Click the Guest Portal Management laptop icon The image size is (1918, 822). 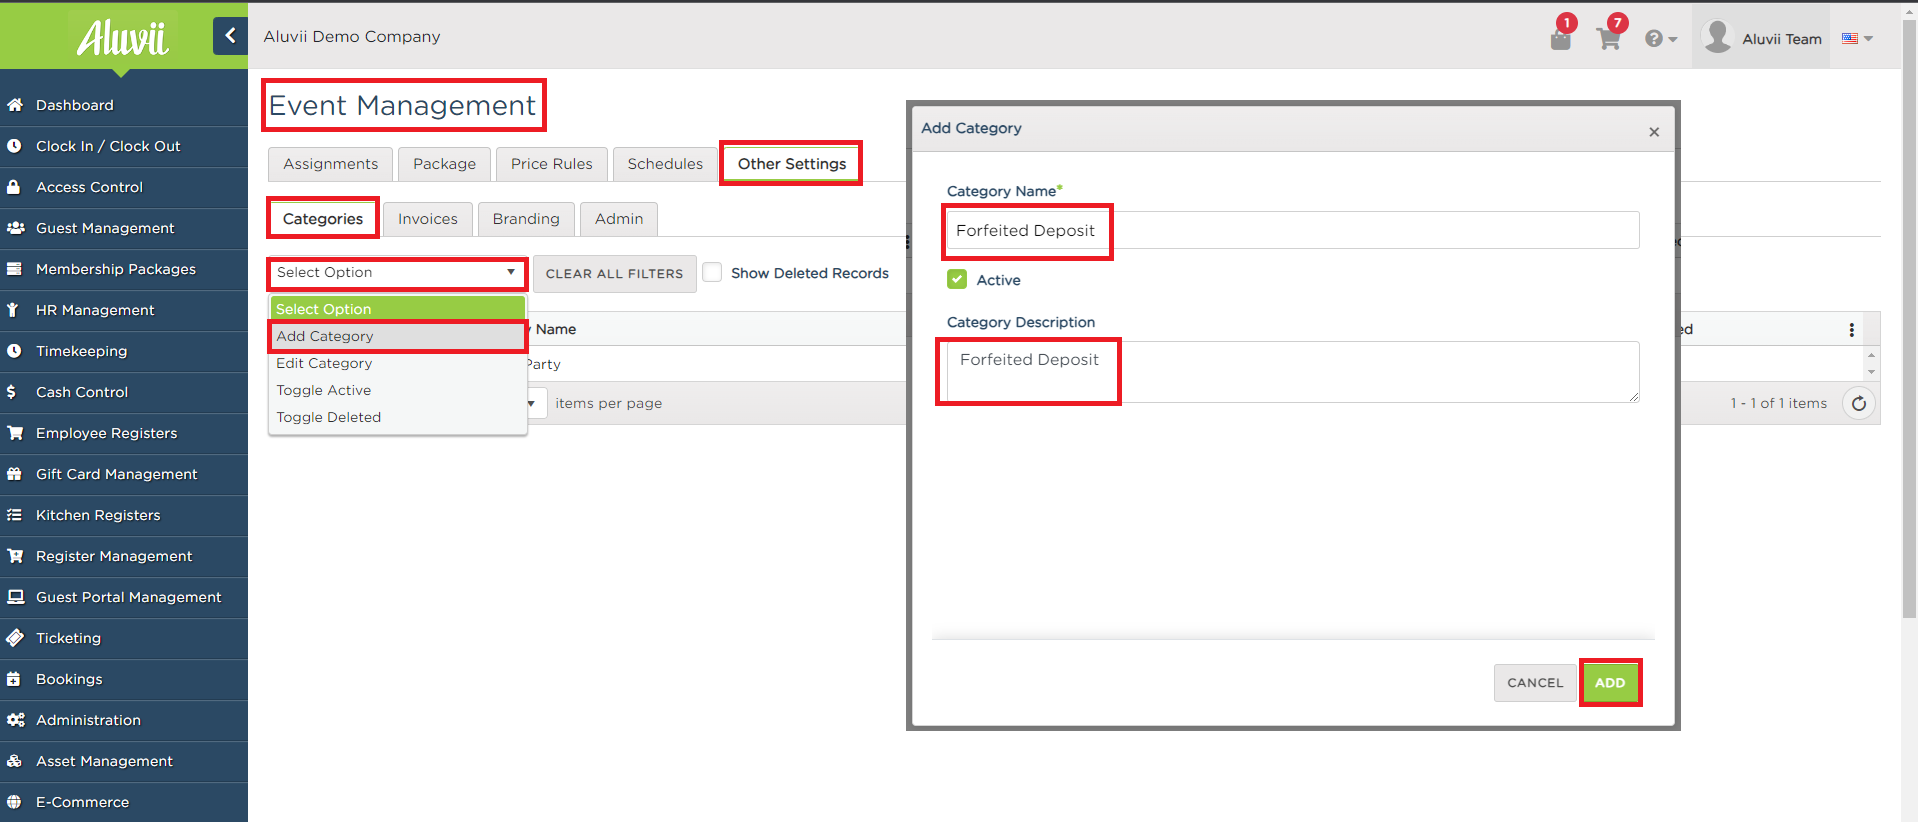[x=15, y=597]
